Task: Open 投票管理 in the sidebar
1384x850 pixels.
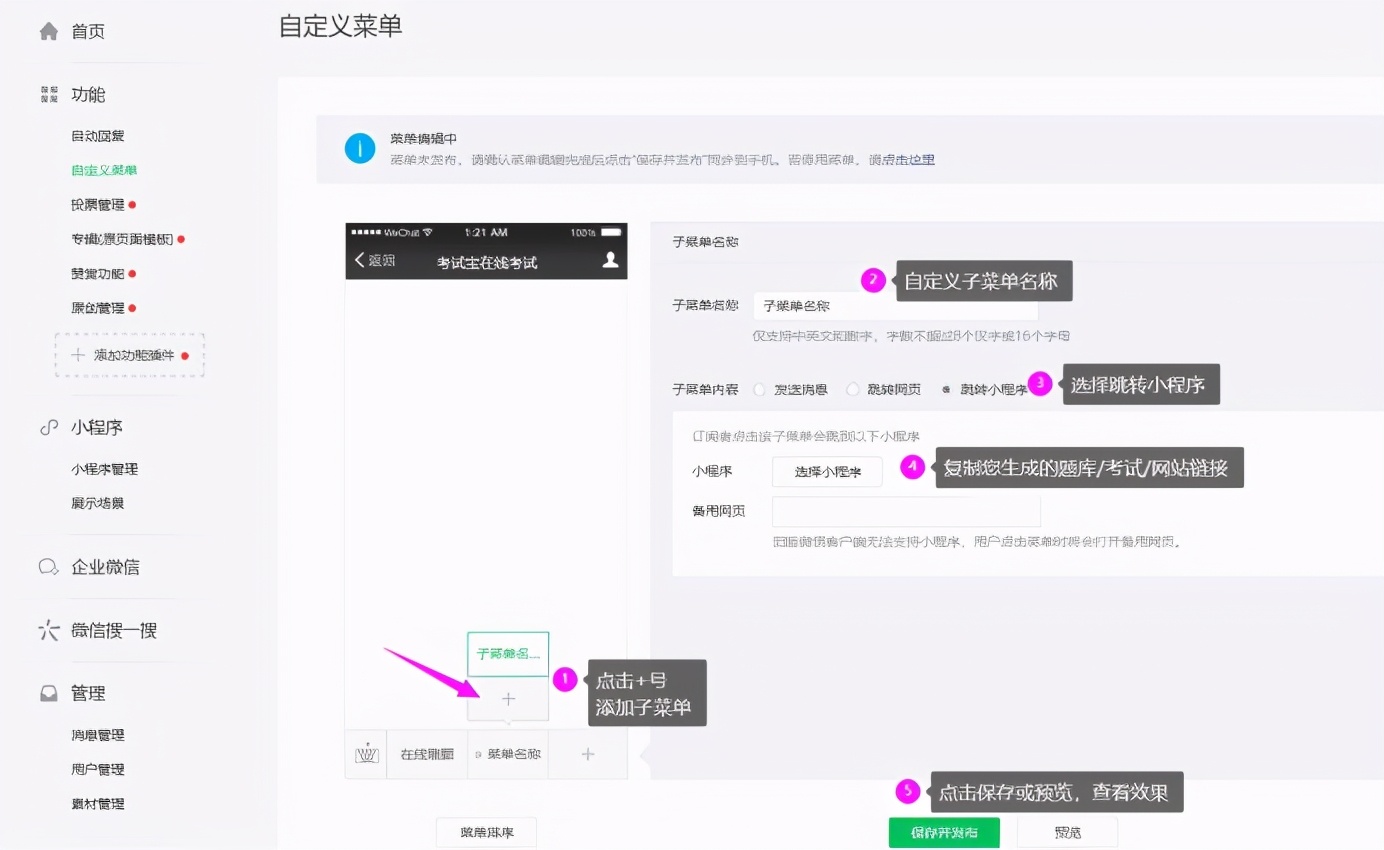Action: [x=98, y=205]
